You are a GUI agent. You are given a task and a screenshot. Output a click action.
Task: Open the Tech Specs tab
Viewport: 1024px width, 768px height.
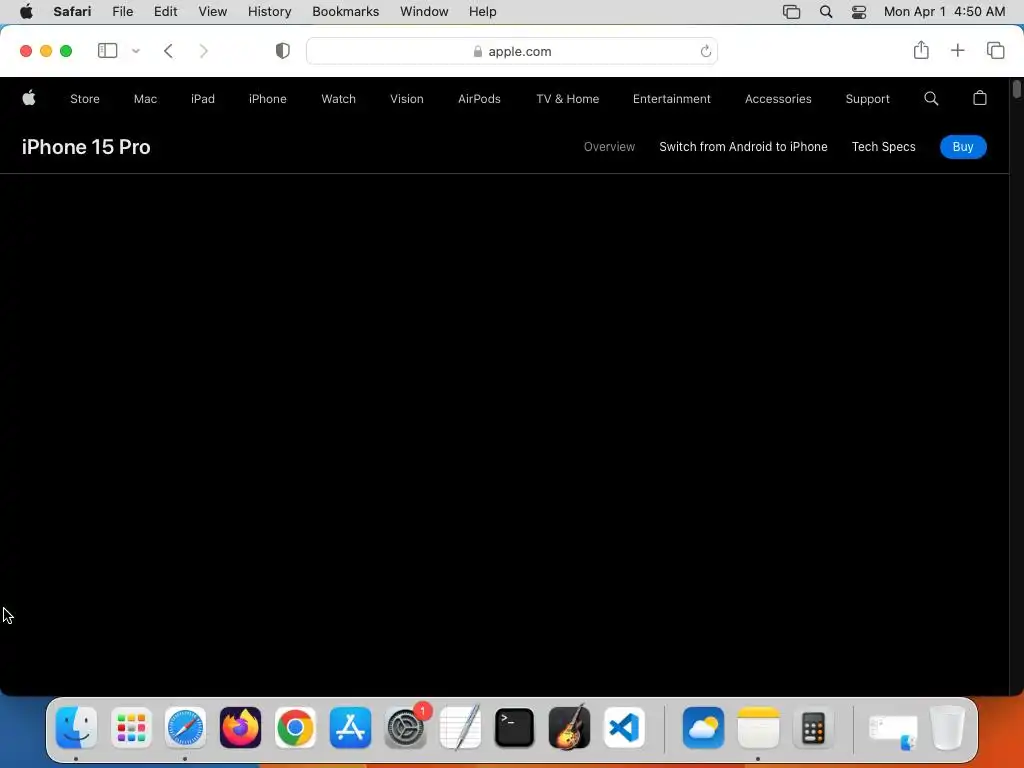coord(884,147)
